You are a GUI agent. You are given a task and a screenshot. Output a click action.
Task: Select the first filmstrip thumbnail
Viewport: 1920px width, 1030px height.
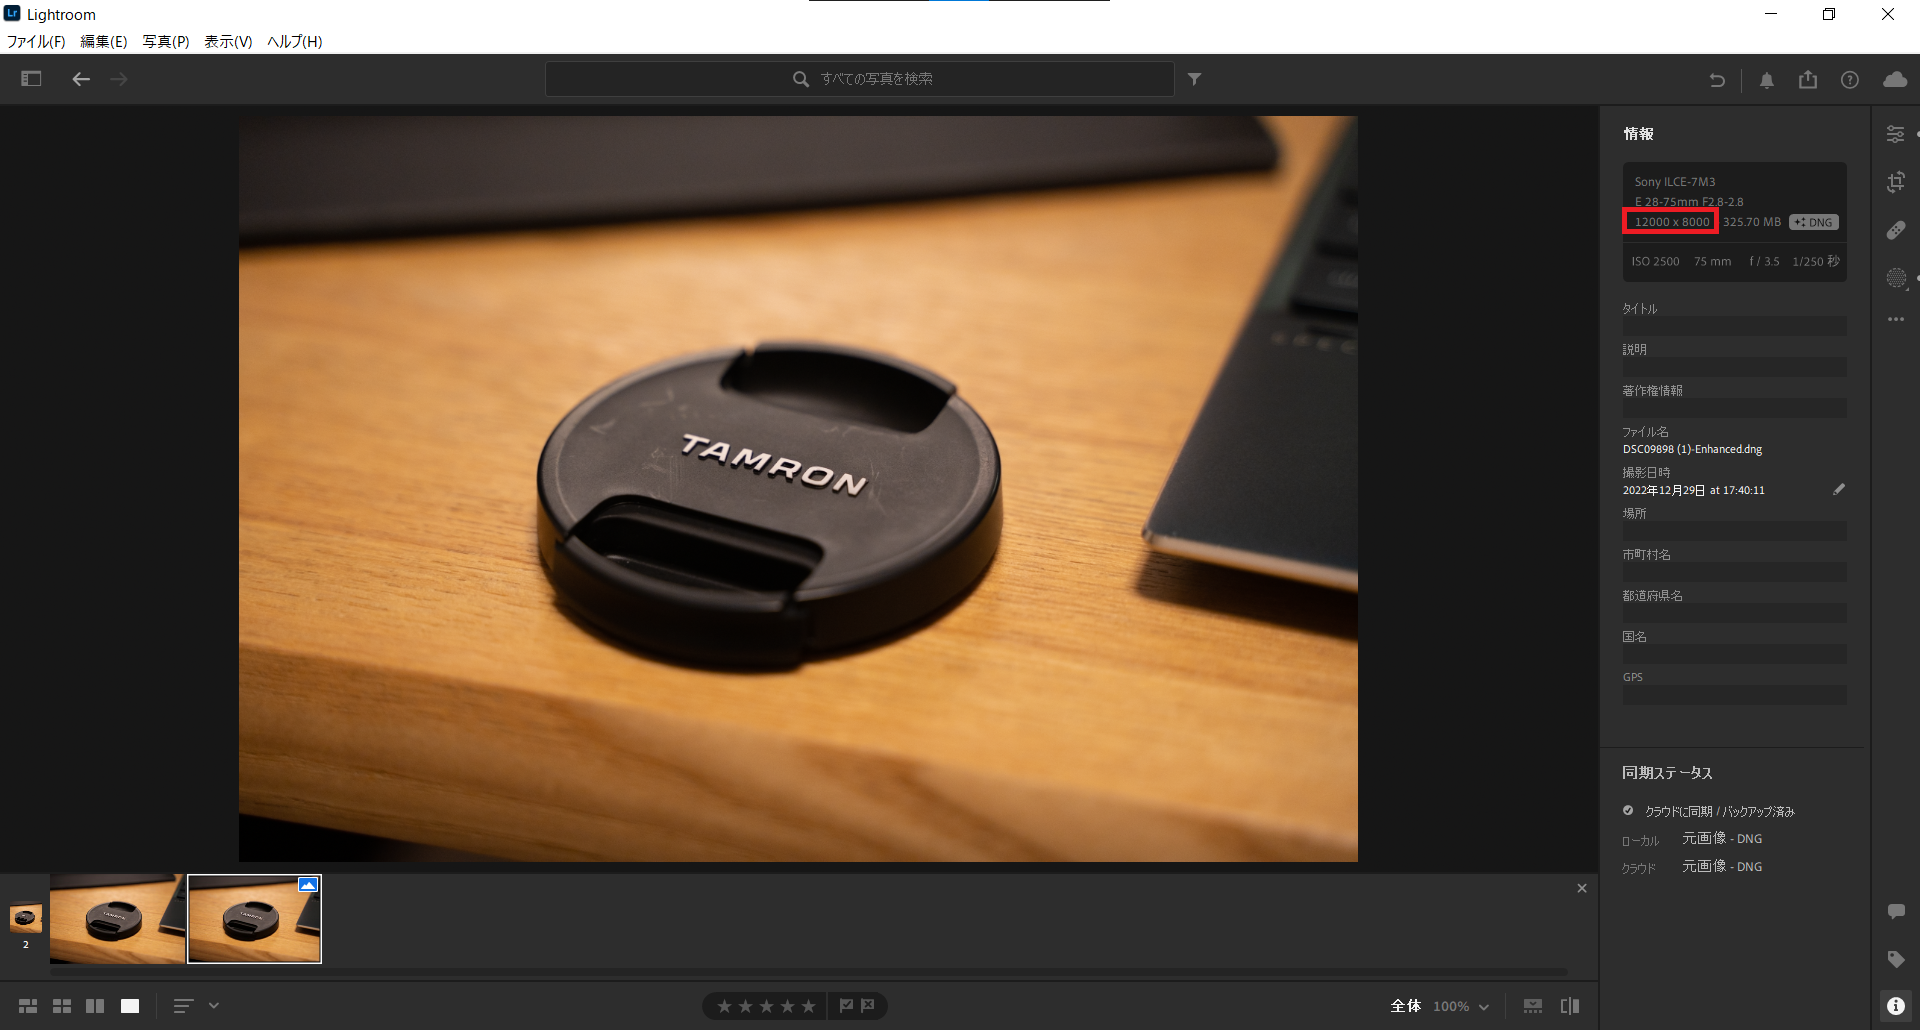117,919
